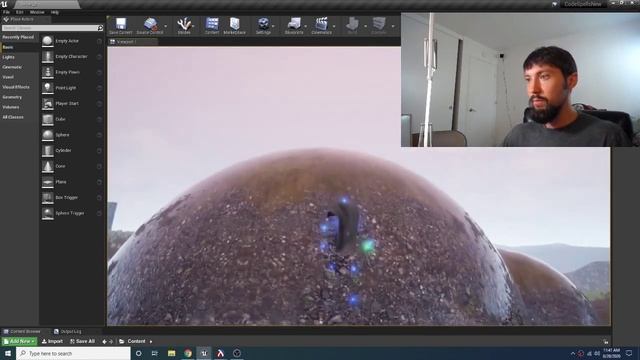Expand the Build options dropdown arrow
The width and height of the screenshot is (640, 360).
(x=365, y=26)
